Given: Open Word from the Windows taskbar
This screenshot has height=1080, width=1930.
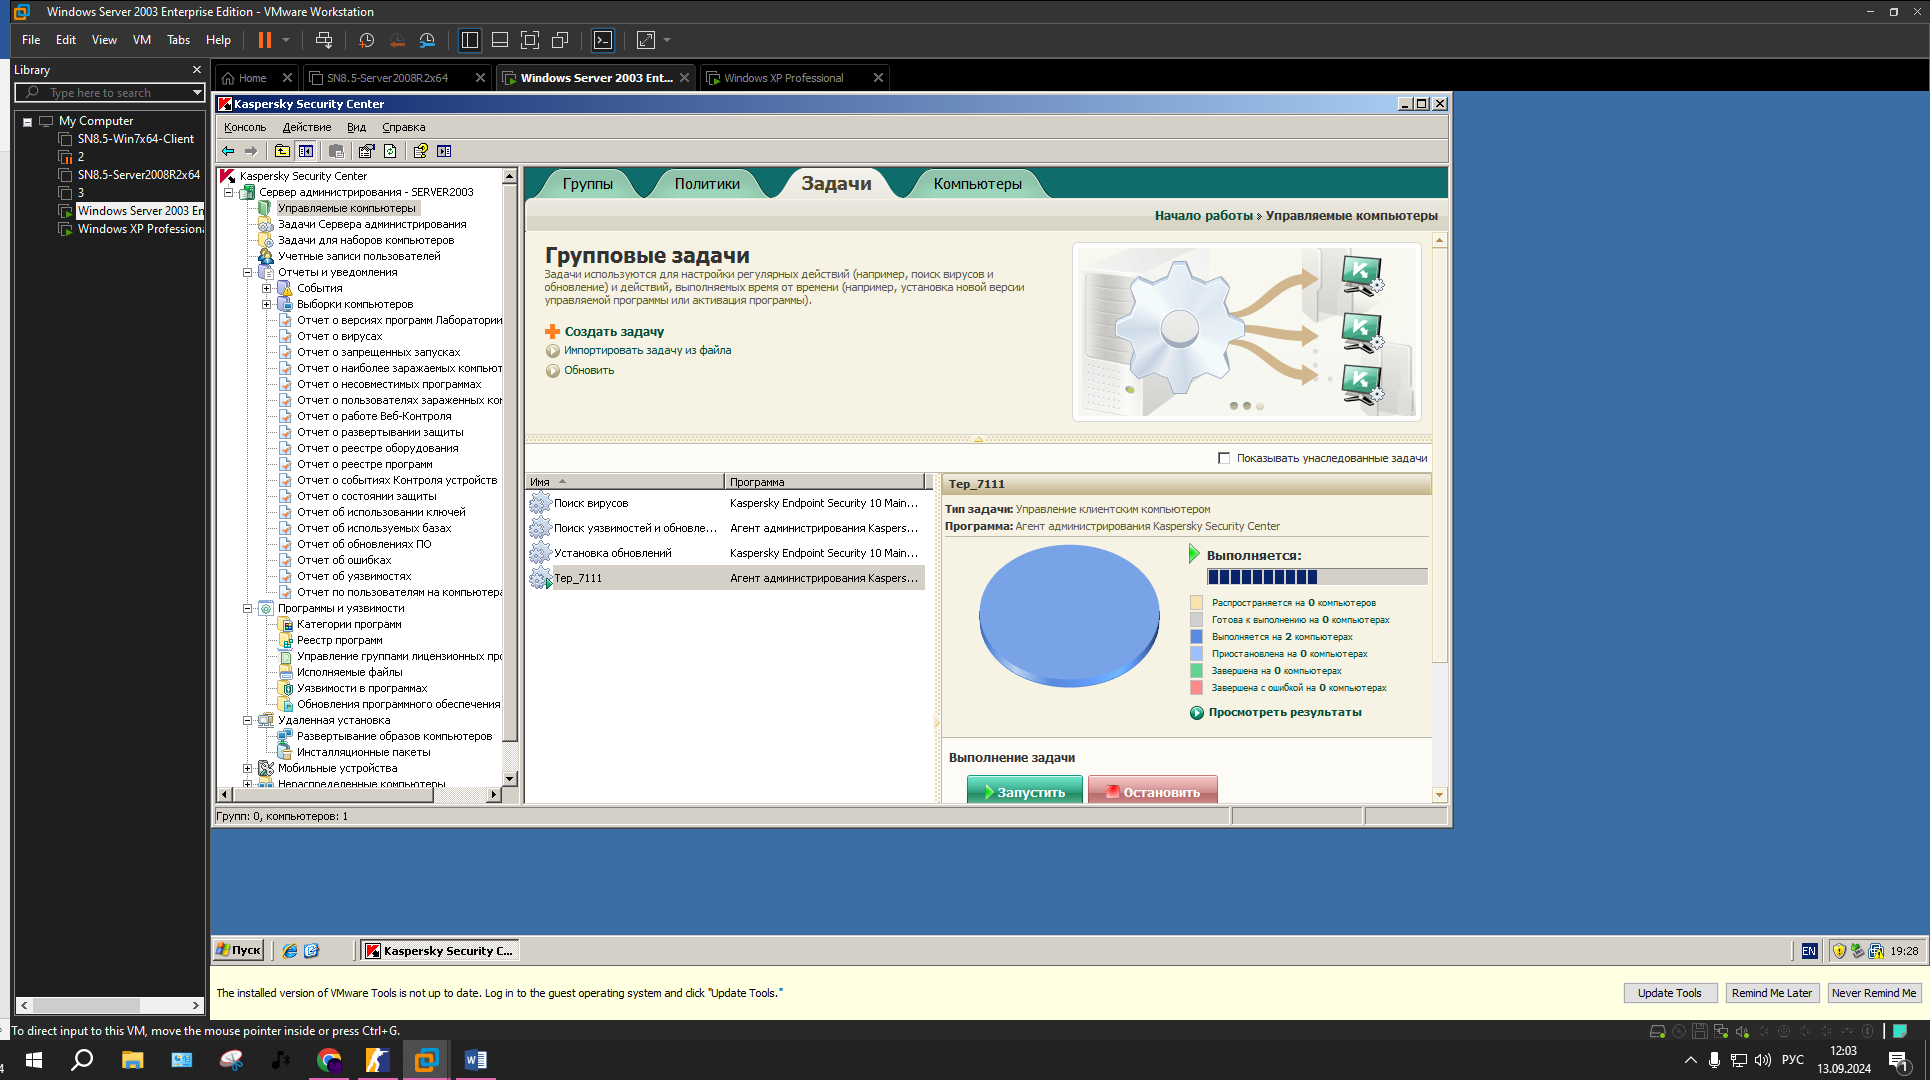Looking at the screenshot, I should coord(475,1060).
